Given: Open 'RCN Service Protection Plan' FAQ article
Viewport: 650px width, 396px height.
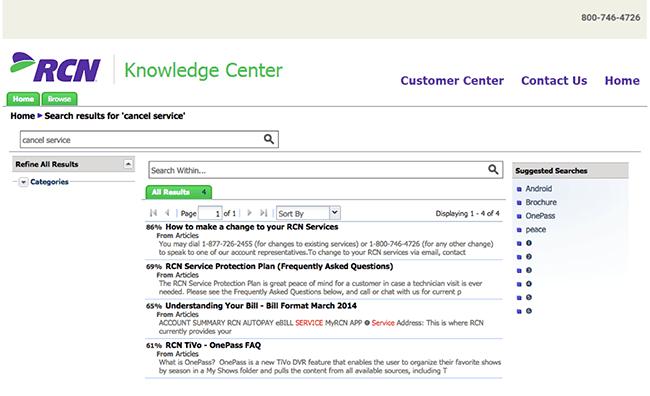Looking at the screenshot, I should [x=279, y=266].
